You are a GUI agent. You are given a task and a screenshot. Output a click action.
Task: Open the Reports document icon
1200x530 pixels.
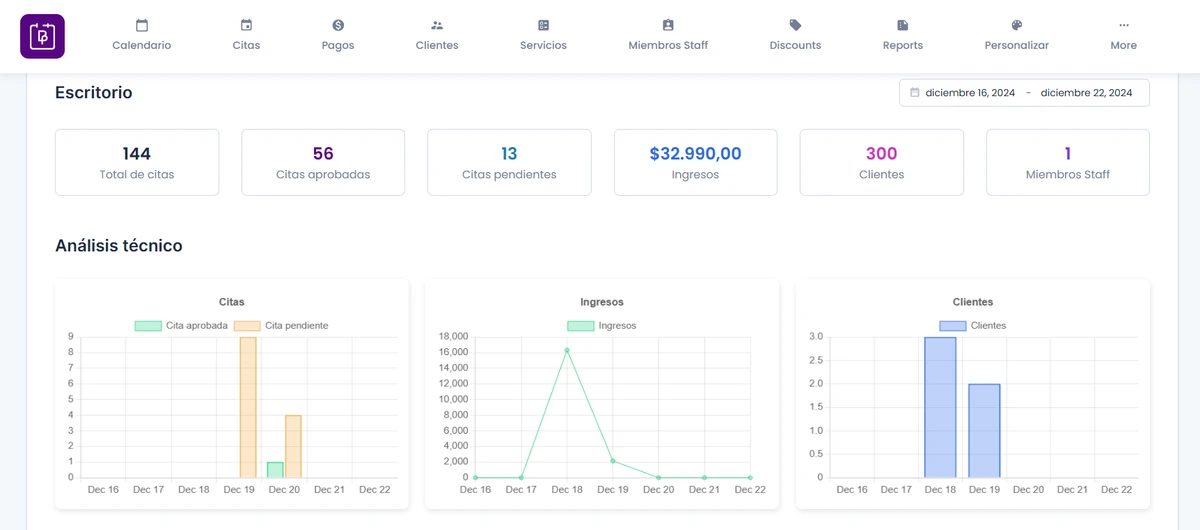click(903, 25)
